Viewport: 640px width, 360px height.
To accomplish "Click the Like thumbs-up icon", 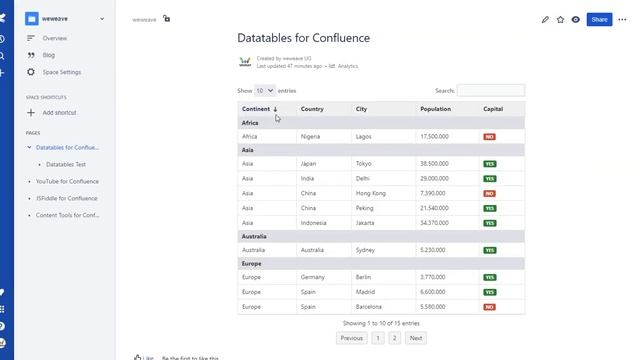I will [138, 358].
